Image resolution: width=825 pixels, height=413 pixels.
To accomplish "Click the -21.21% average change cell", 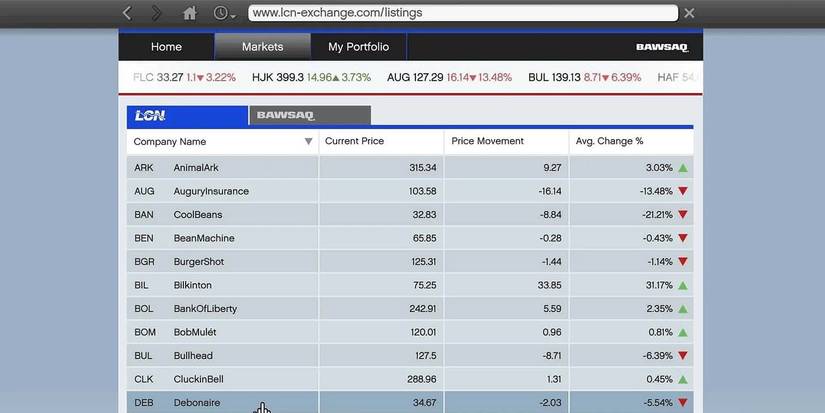I will click(631, 215).
